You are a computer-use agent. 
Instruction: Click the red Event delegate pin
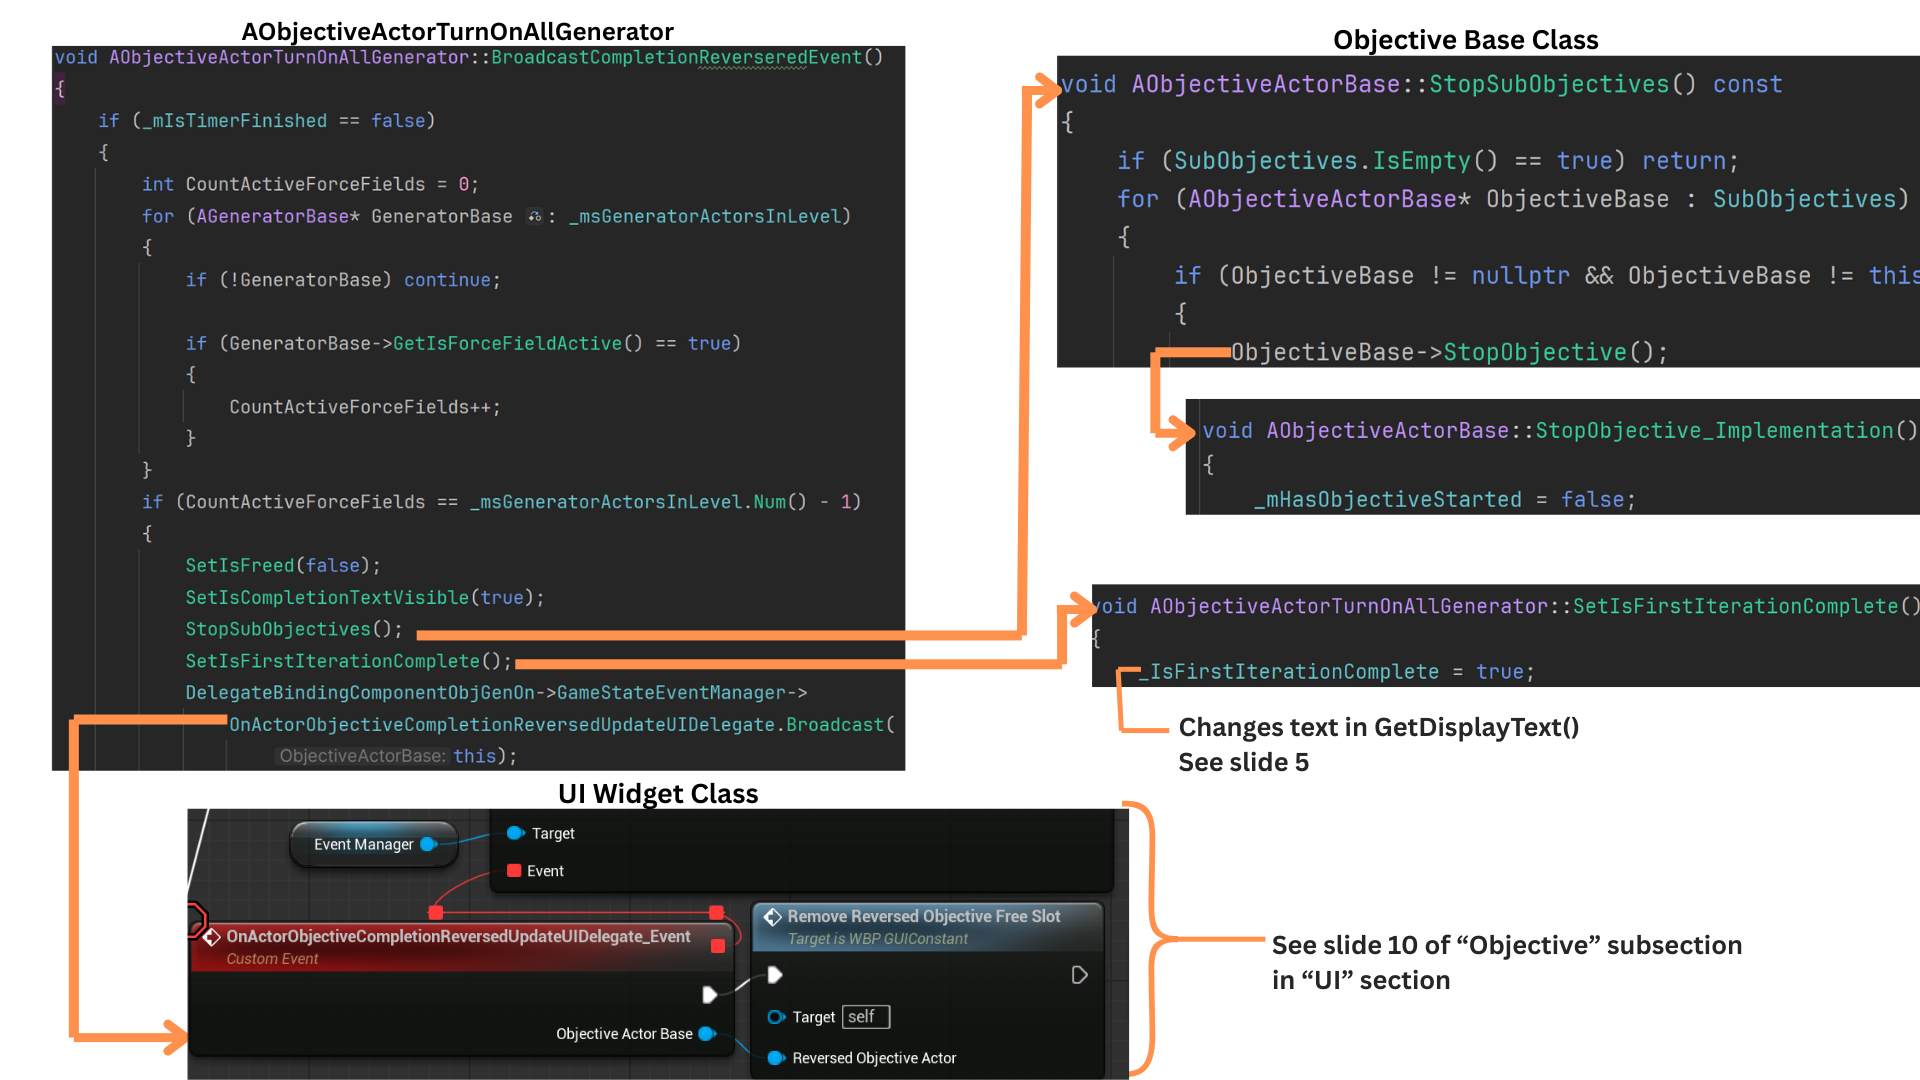tap(514, 871)
